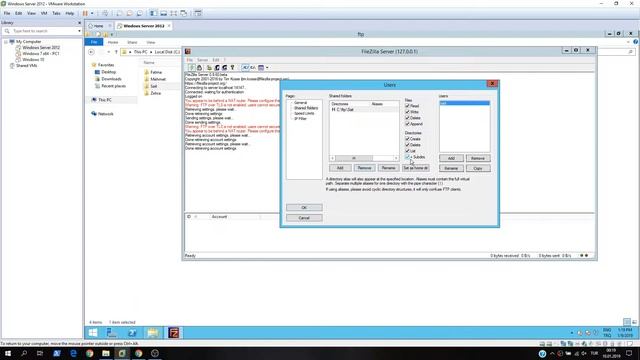Toggle the Directories List checkbox
The width and height of the screenshot is (640, 360).
[x=407, y=151]
